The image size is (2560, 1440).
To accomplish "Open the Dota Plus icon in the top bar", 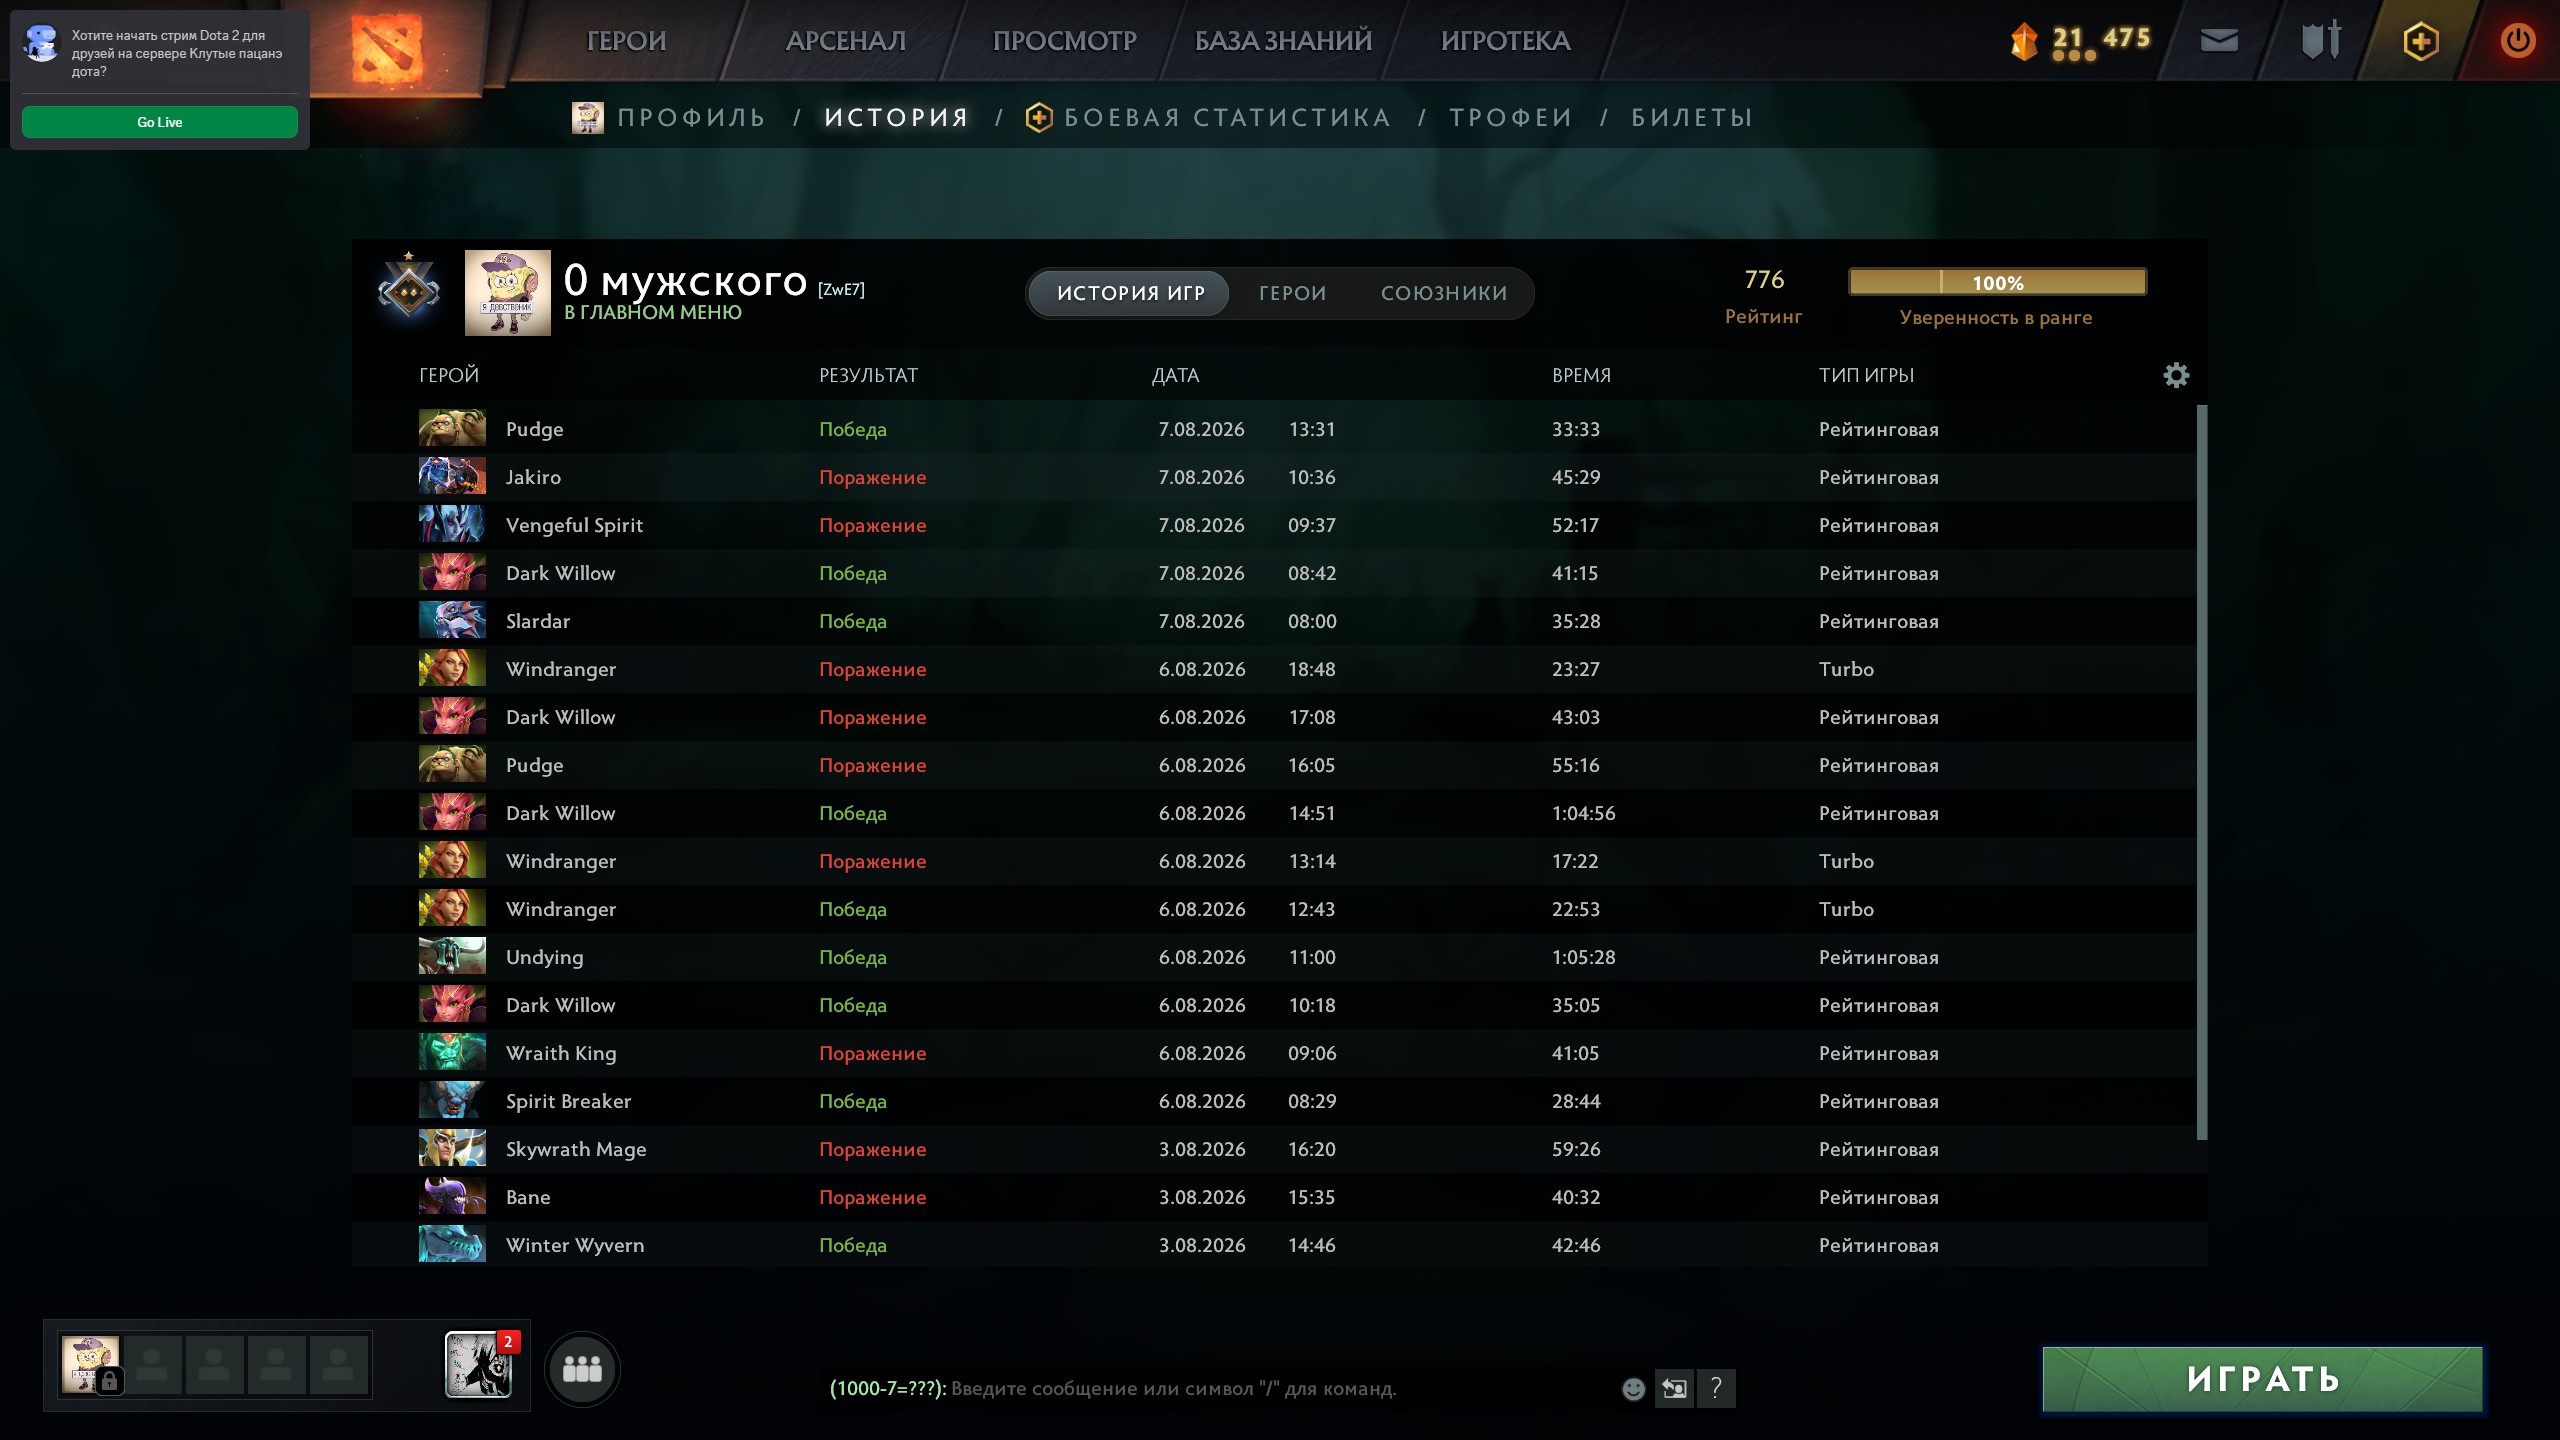I will tap(2420, 41).
